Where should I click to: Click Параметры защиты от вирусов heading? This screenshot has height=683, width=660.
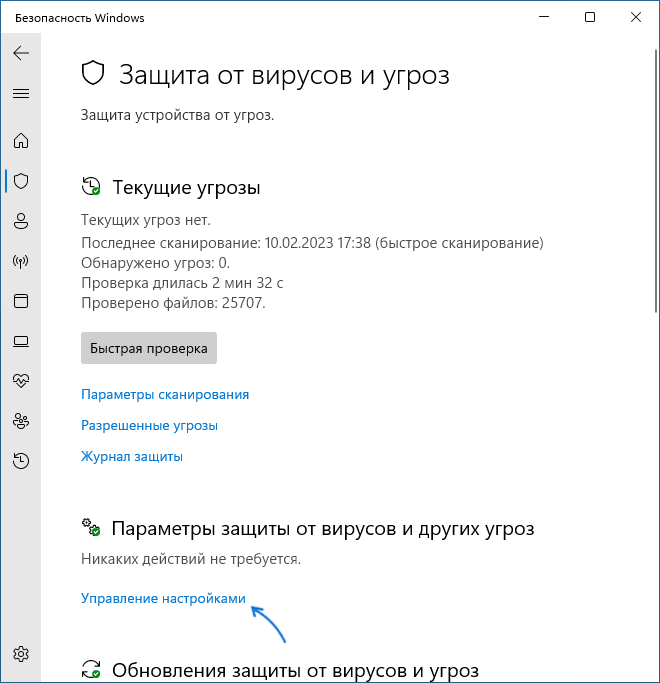click(x=323, y=529)
